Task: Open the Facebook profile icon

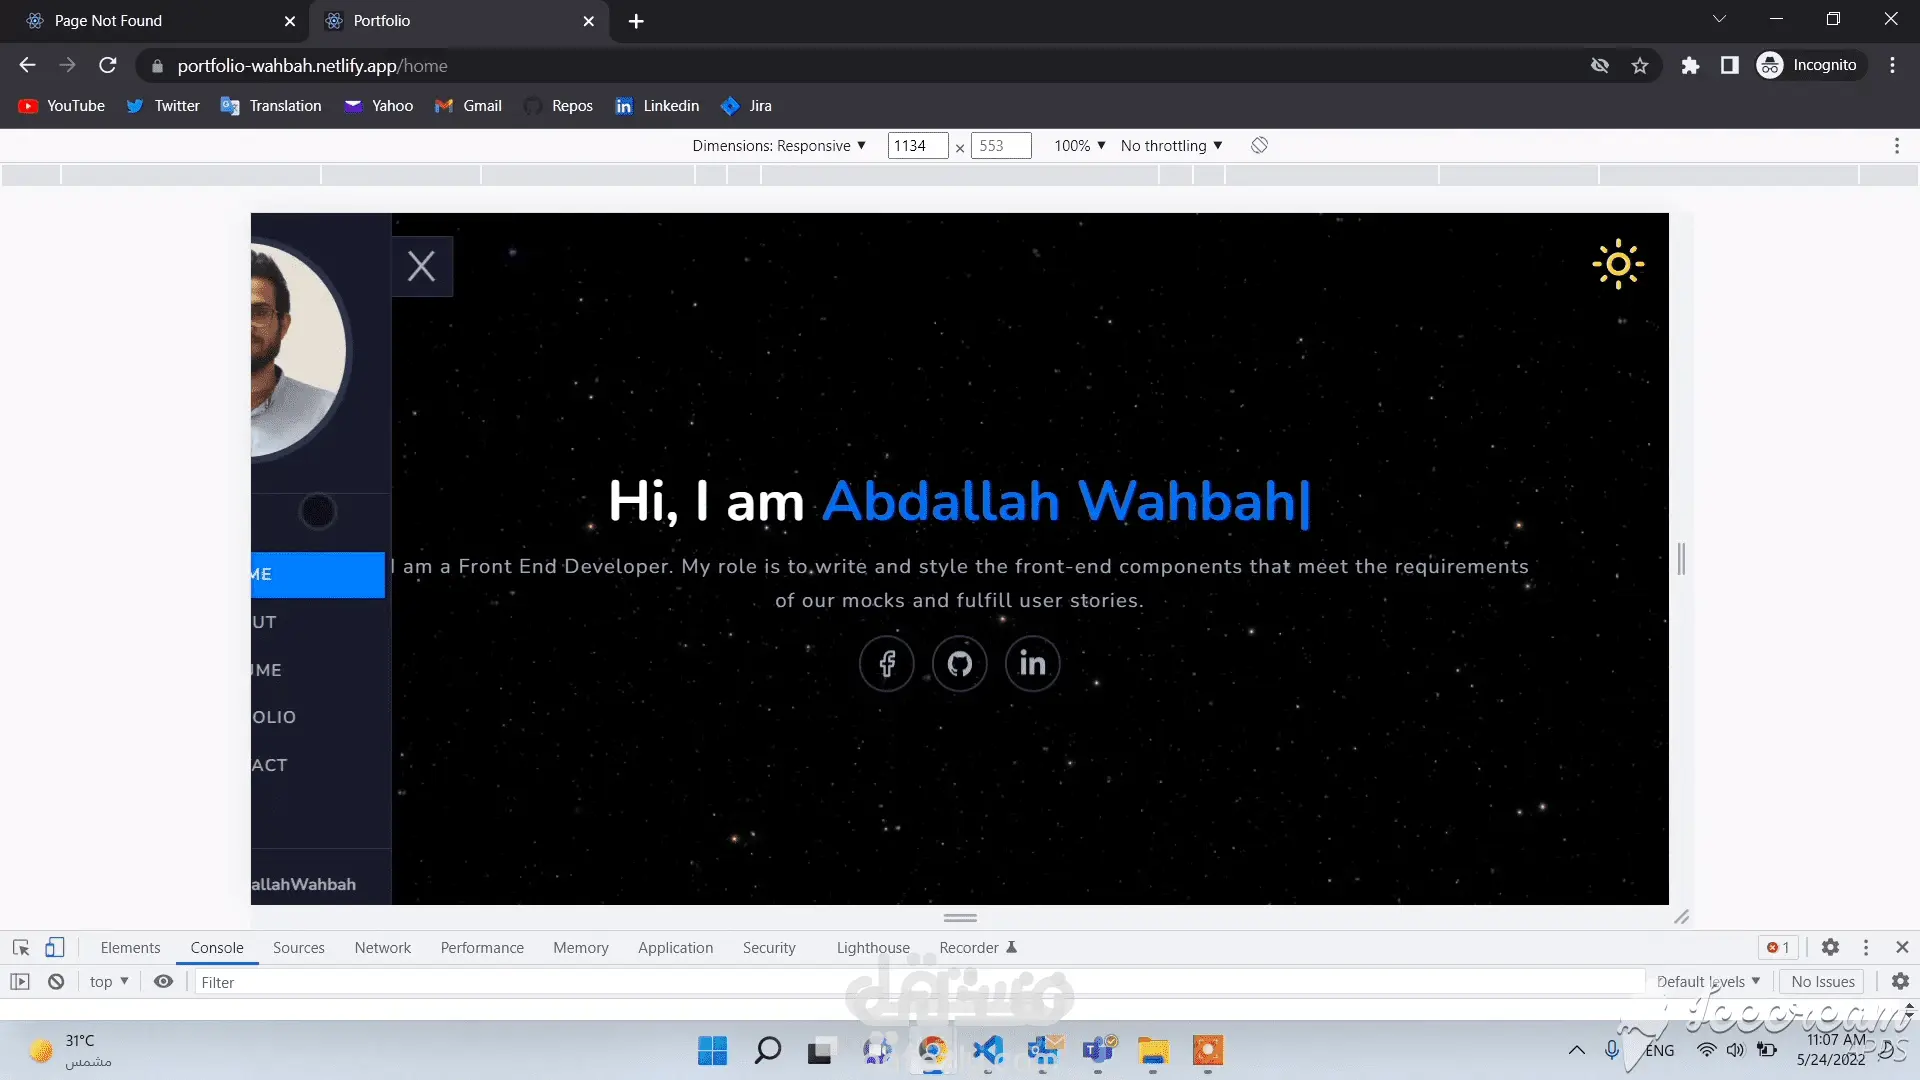Action: click(x=886, y=663)
